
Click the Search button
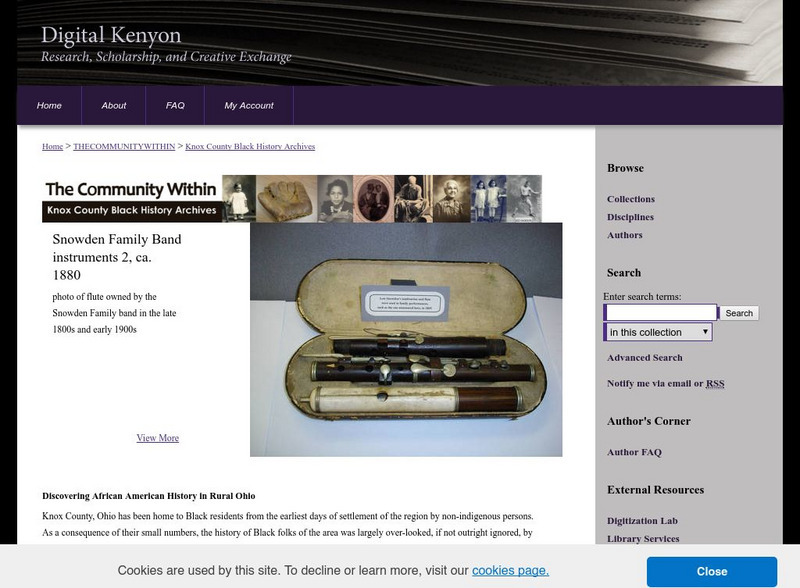point(739,313)
